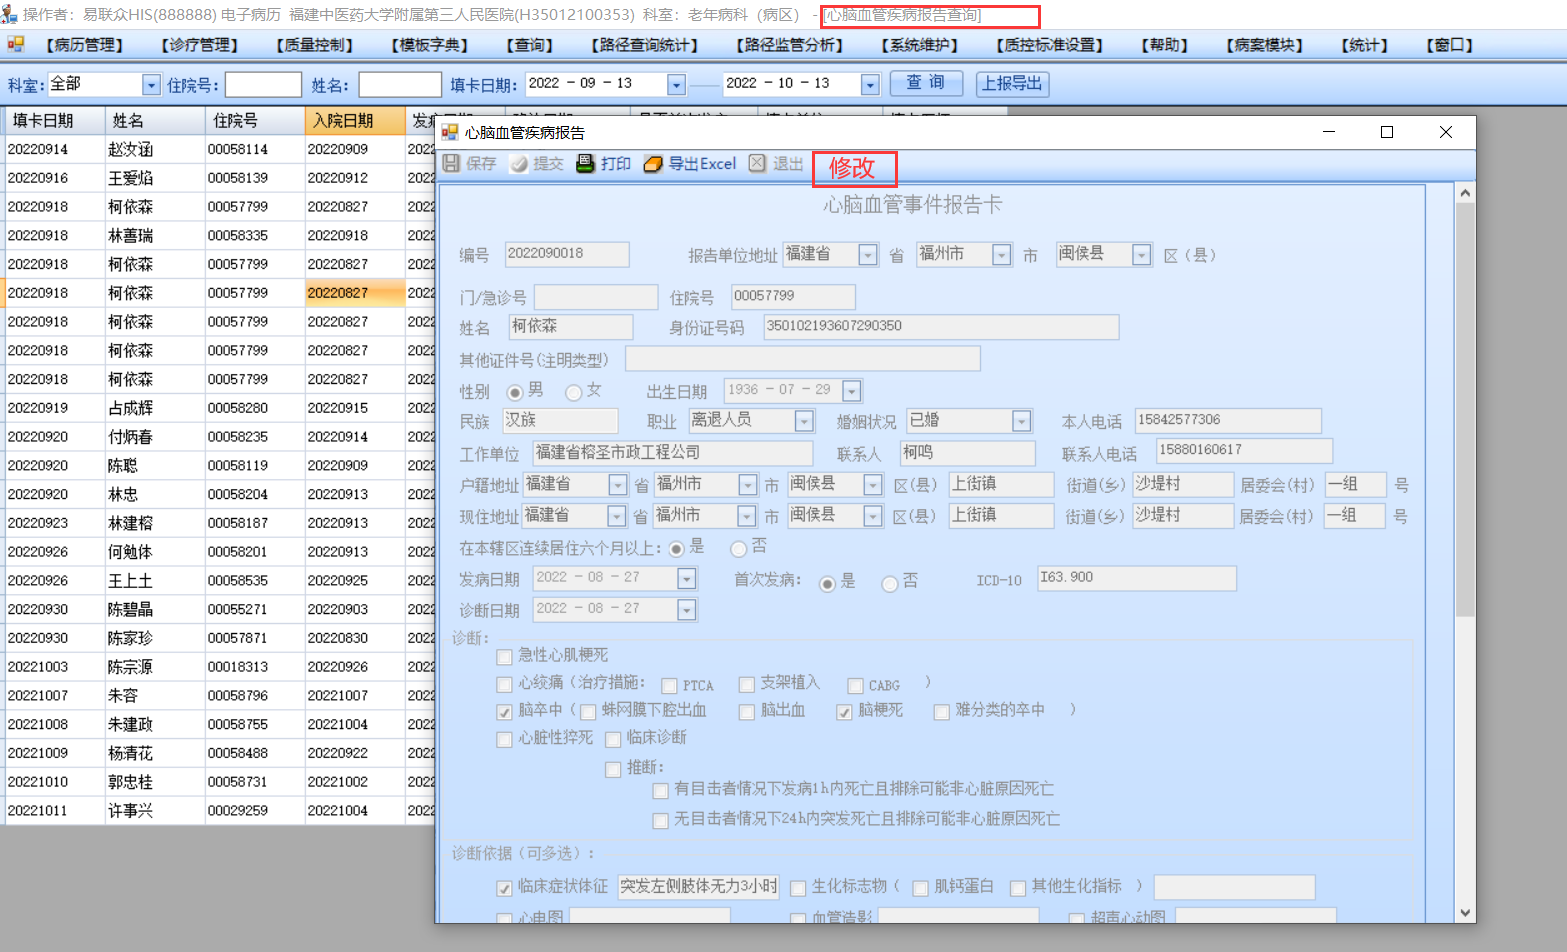Viewport: 1567px width, 952px height.
Task: Open the 发病日期 date dropdown
Action: point(686,579)
